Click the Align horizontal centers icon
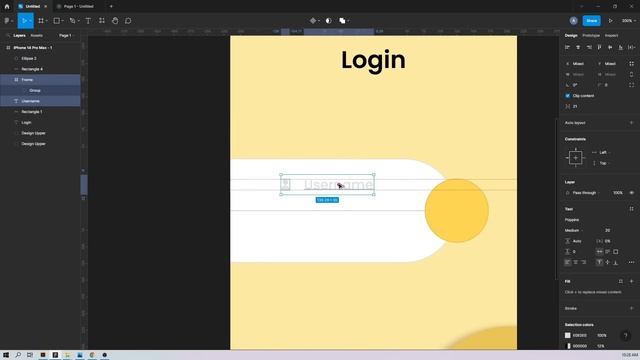 point(578,47)
